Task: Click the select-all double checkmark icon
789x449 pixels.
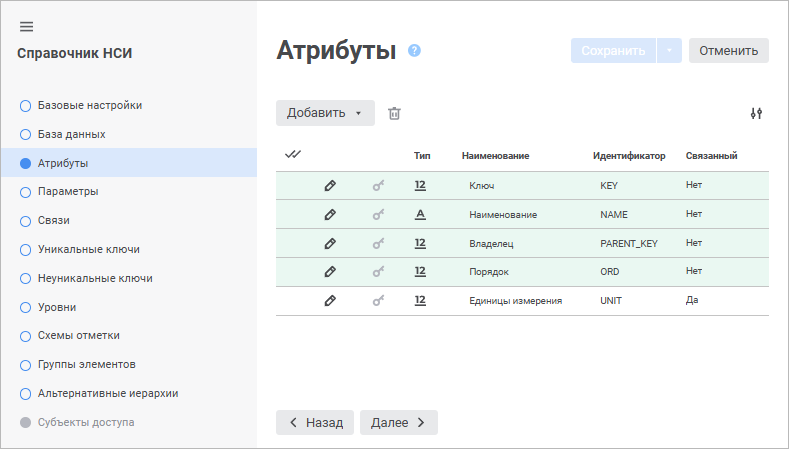Action: click(293, 155)
